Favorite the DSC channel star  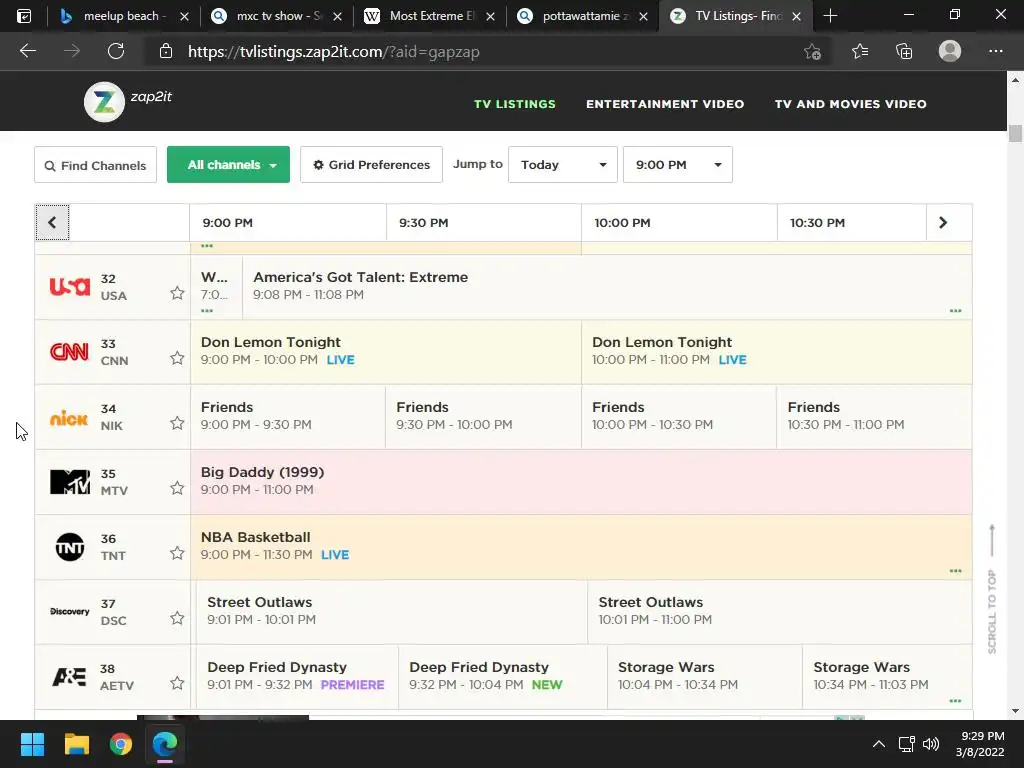click(x=177, y=618)
